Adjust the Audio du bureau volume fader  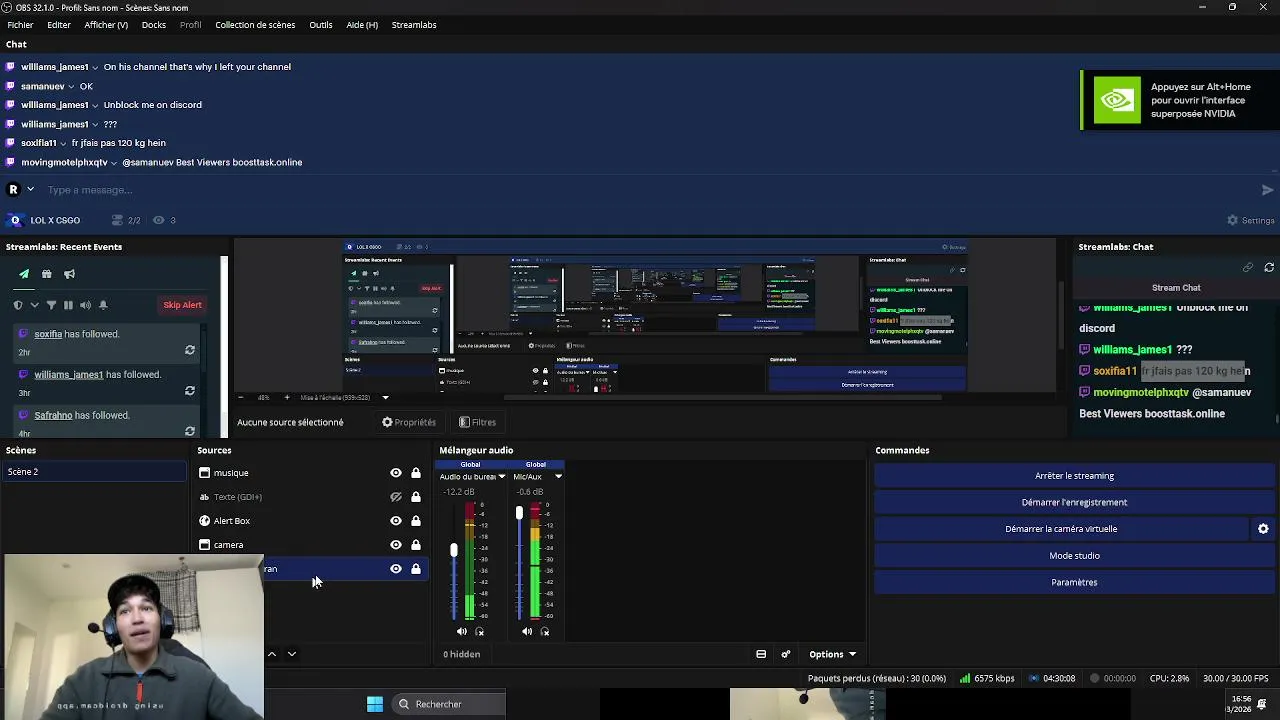(454, 551)
